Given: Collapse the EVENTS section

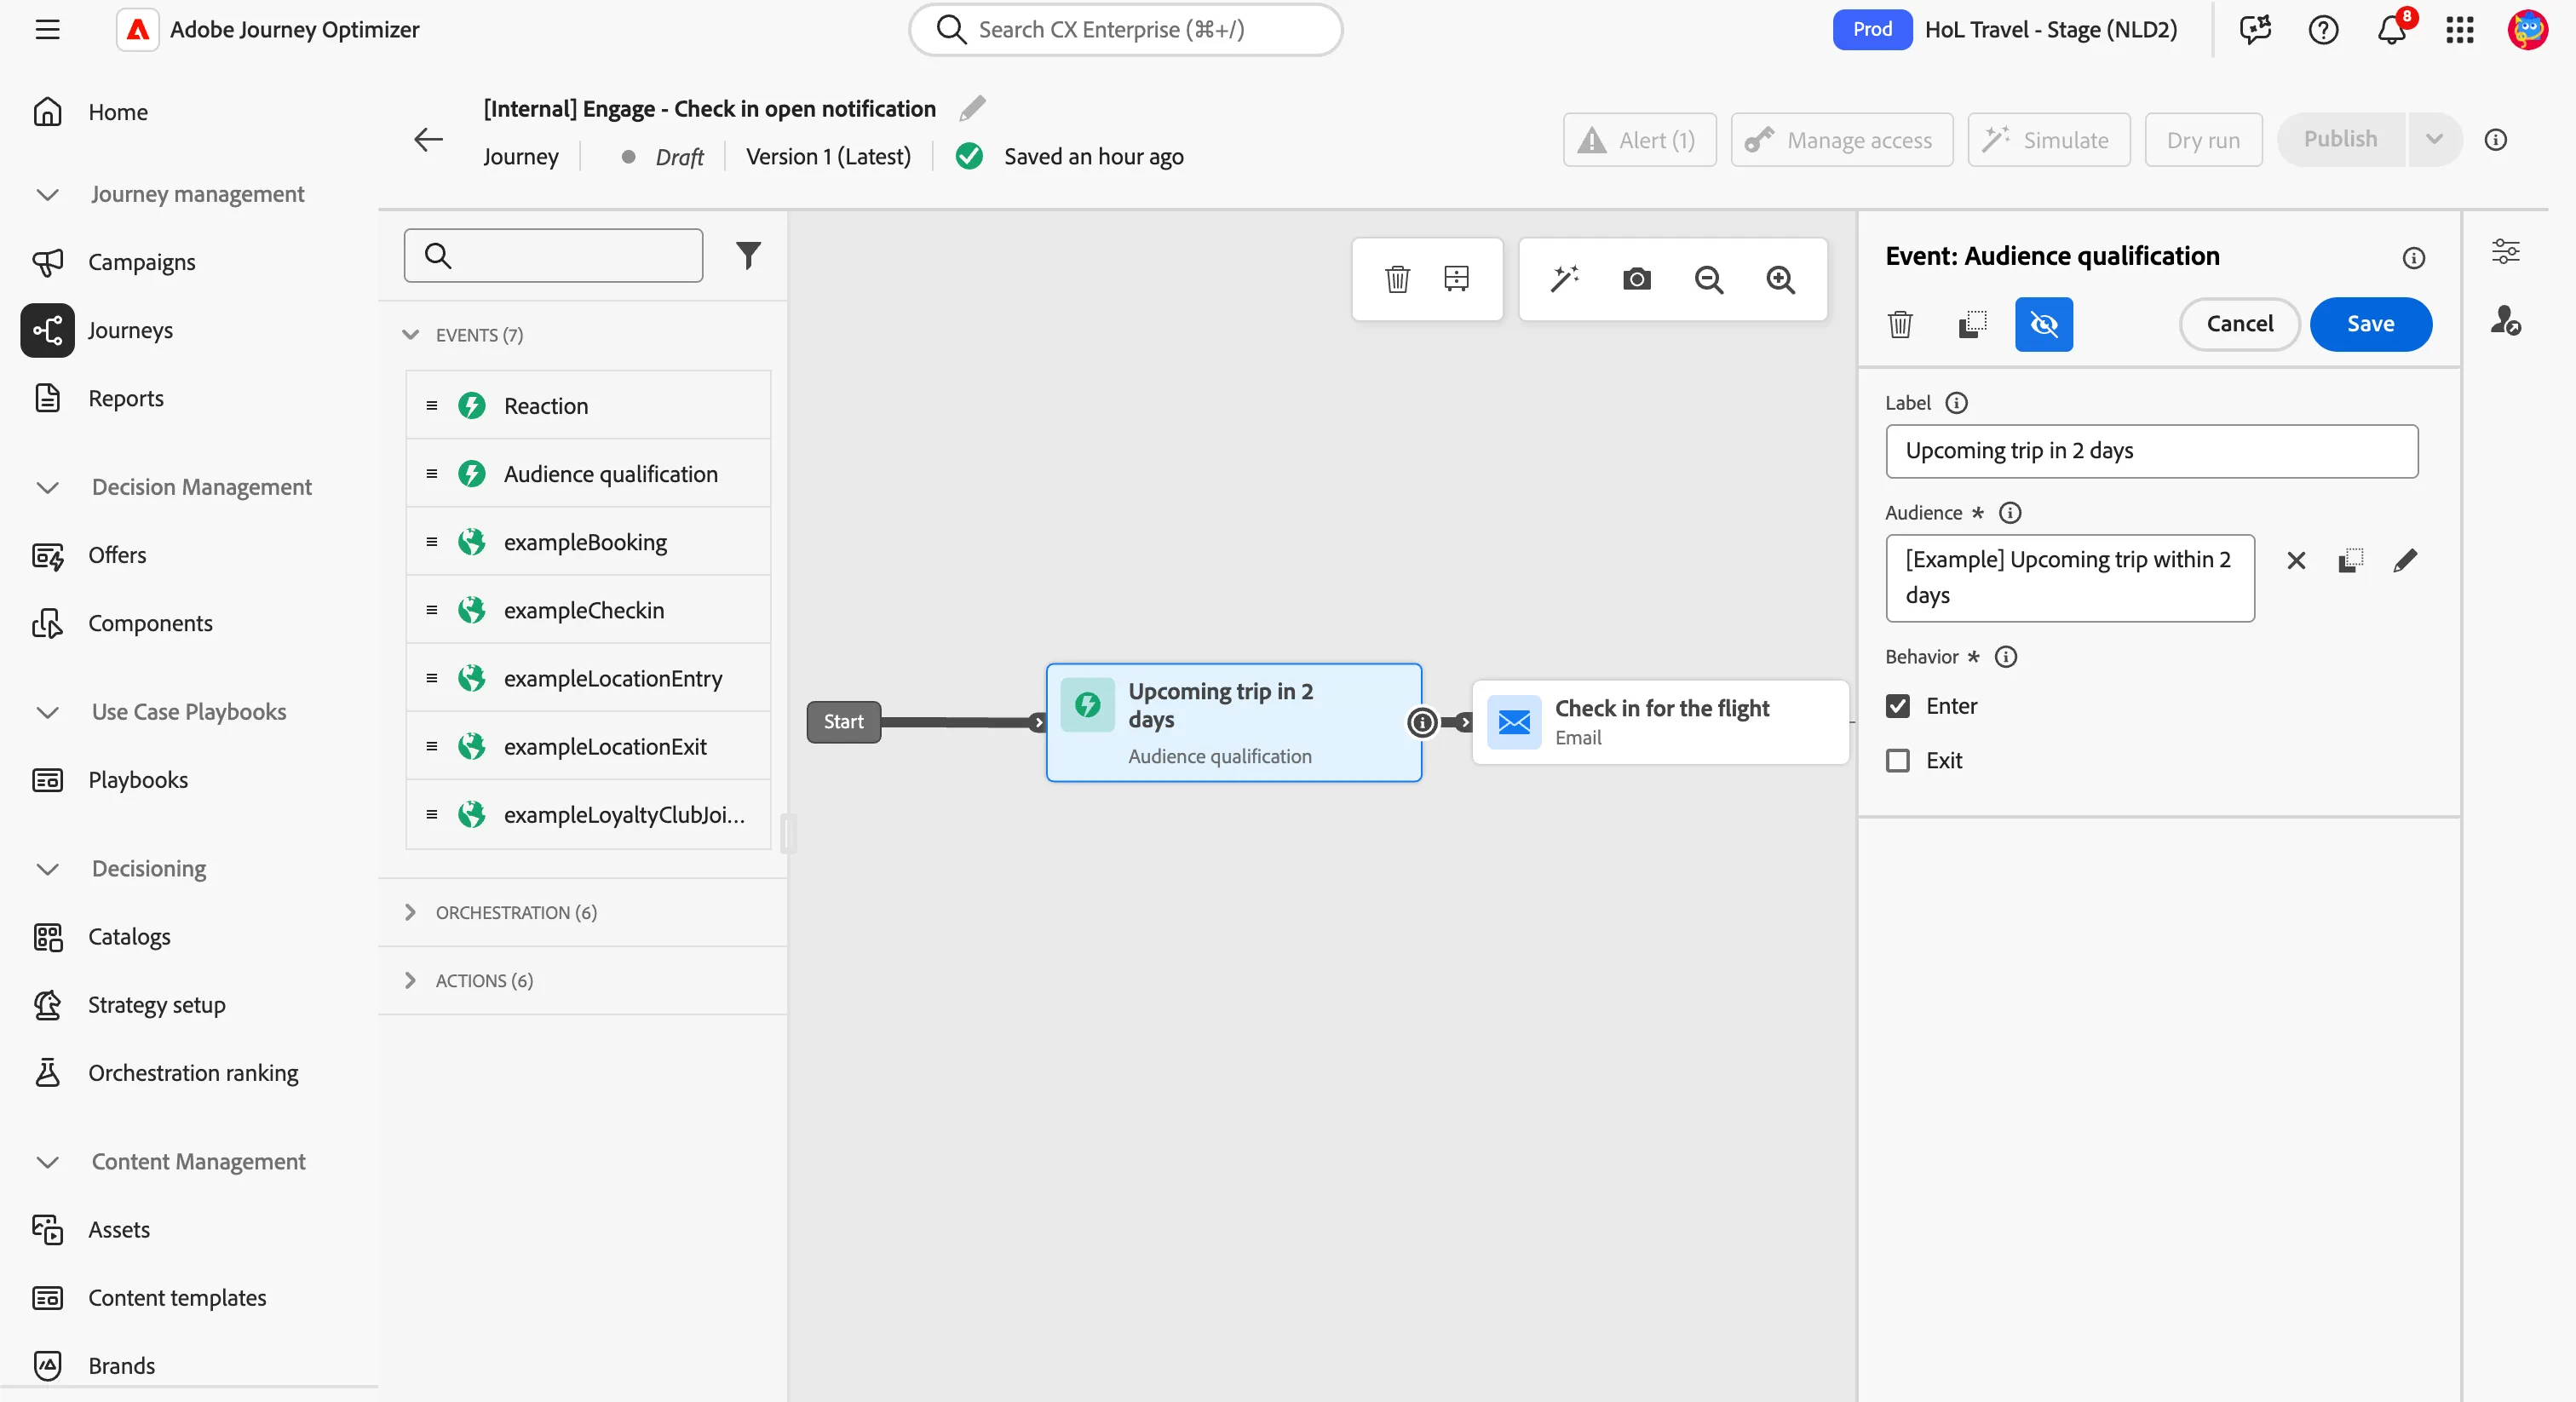Looking at the screenshot, I should [410, 335].
